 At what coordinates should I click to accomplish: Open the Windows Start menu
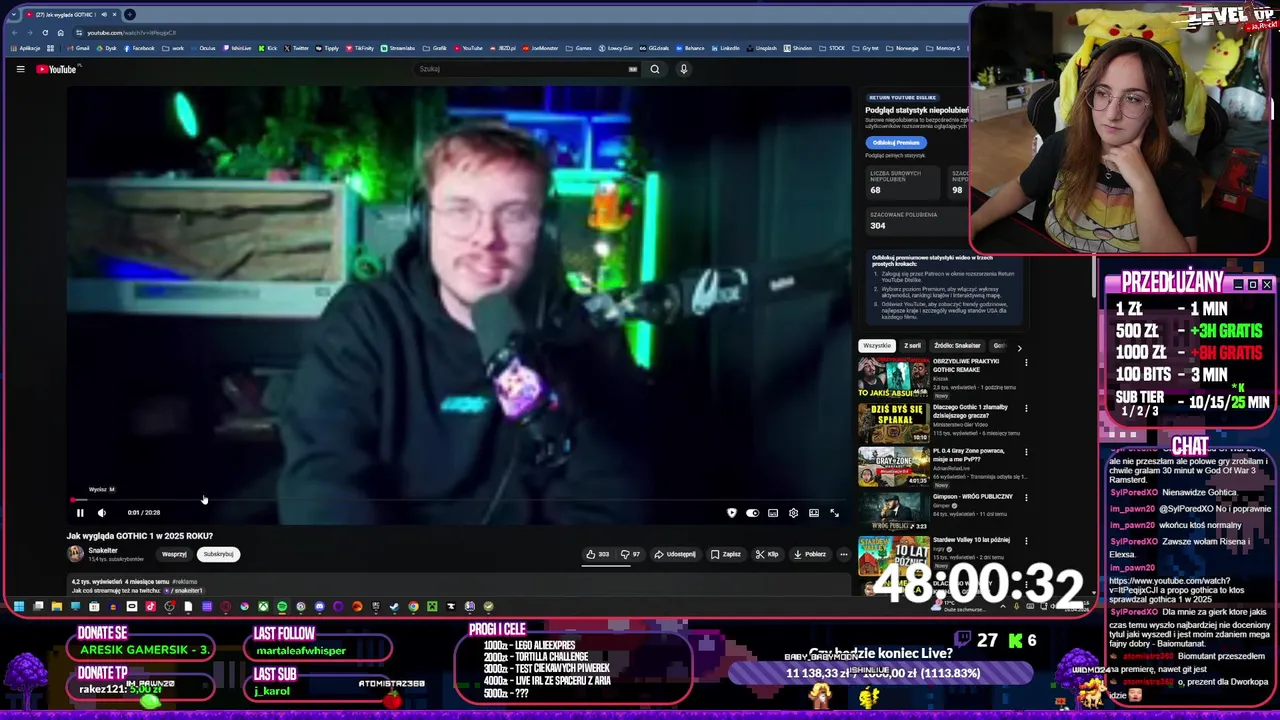click(x=18, y=606)
